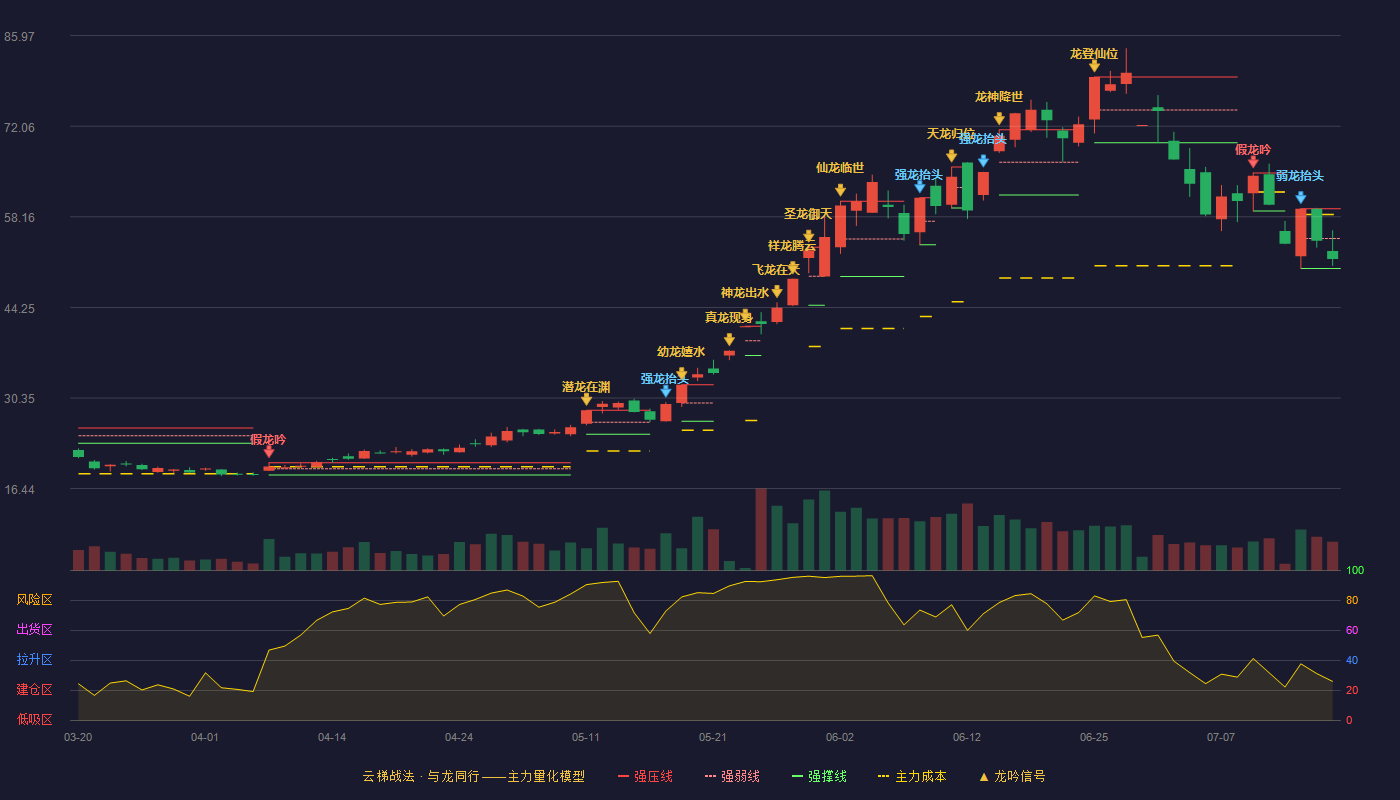The image size is (1400, 800).
Task: Click the red candlestick under 潜龙在渊
Action: 586,417
